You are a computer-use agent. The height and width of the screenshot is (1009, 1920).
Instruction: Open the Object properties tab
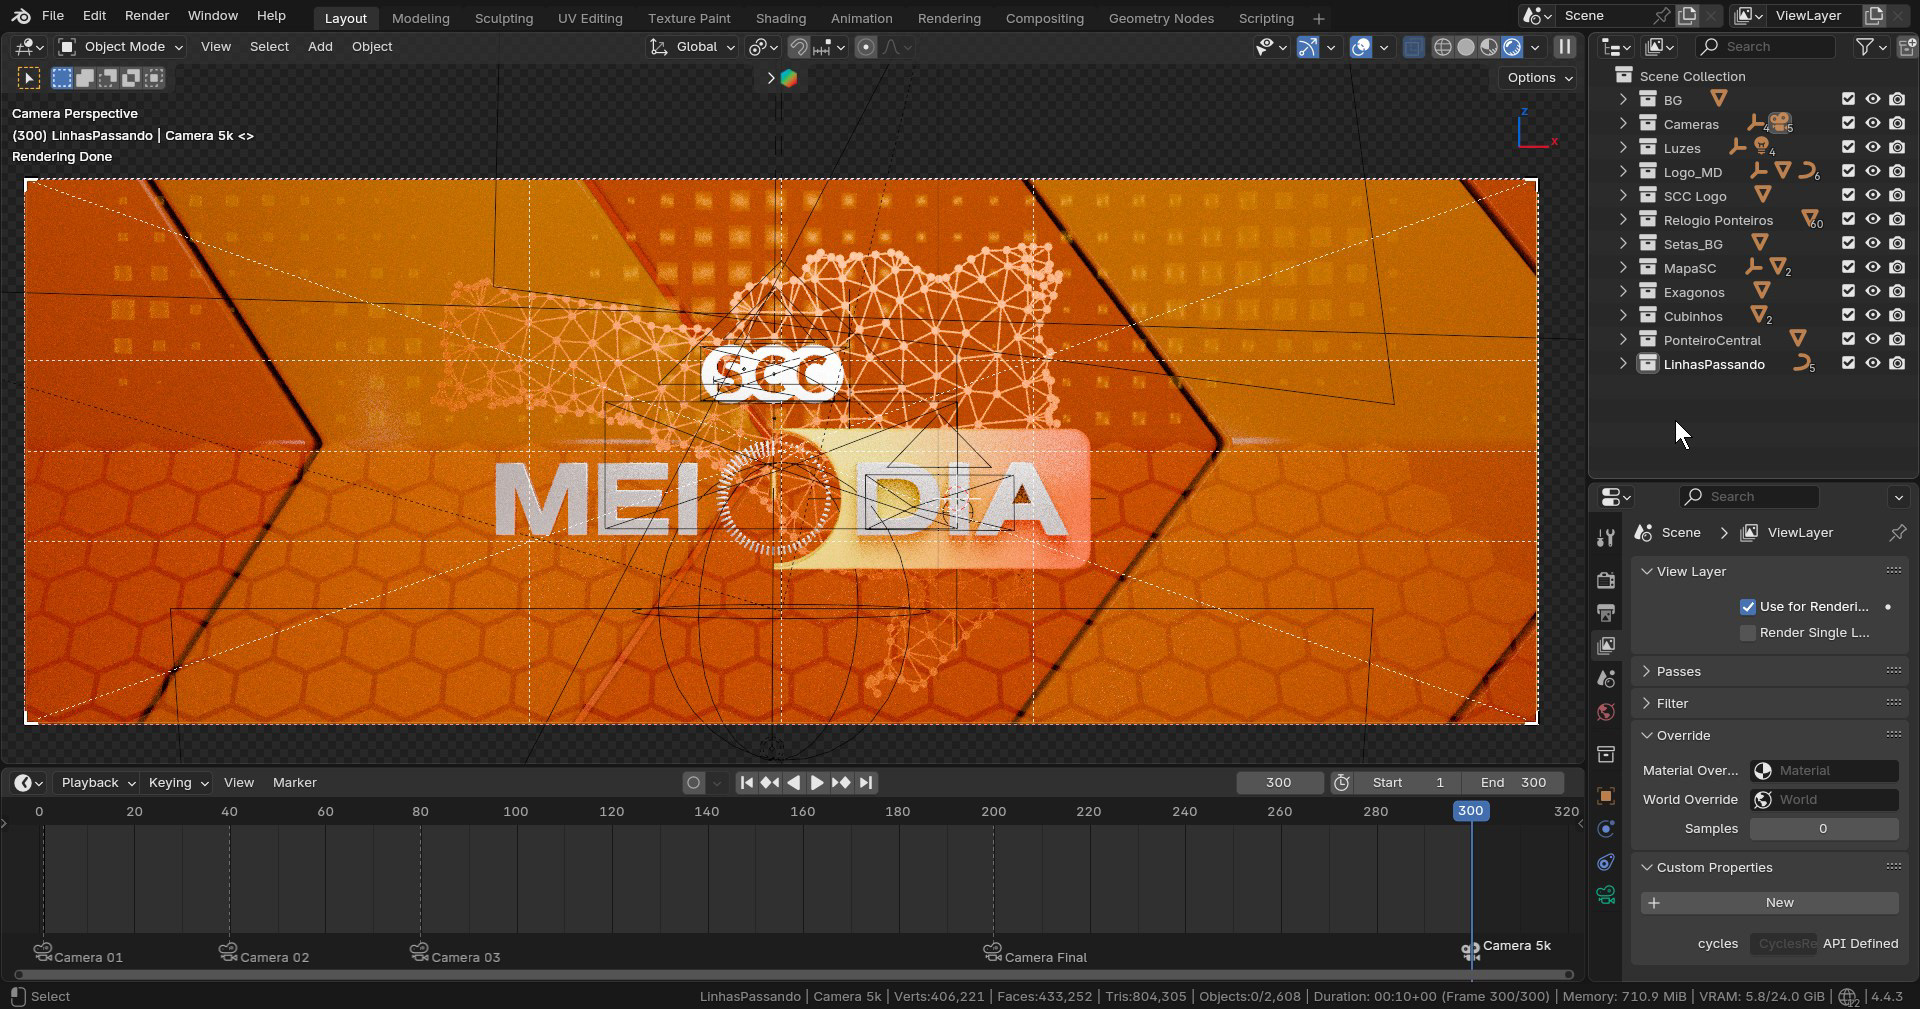tap(1606, 796)
